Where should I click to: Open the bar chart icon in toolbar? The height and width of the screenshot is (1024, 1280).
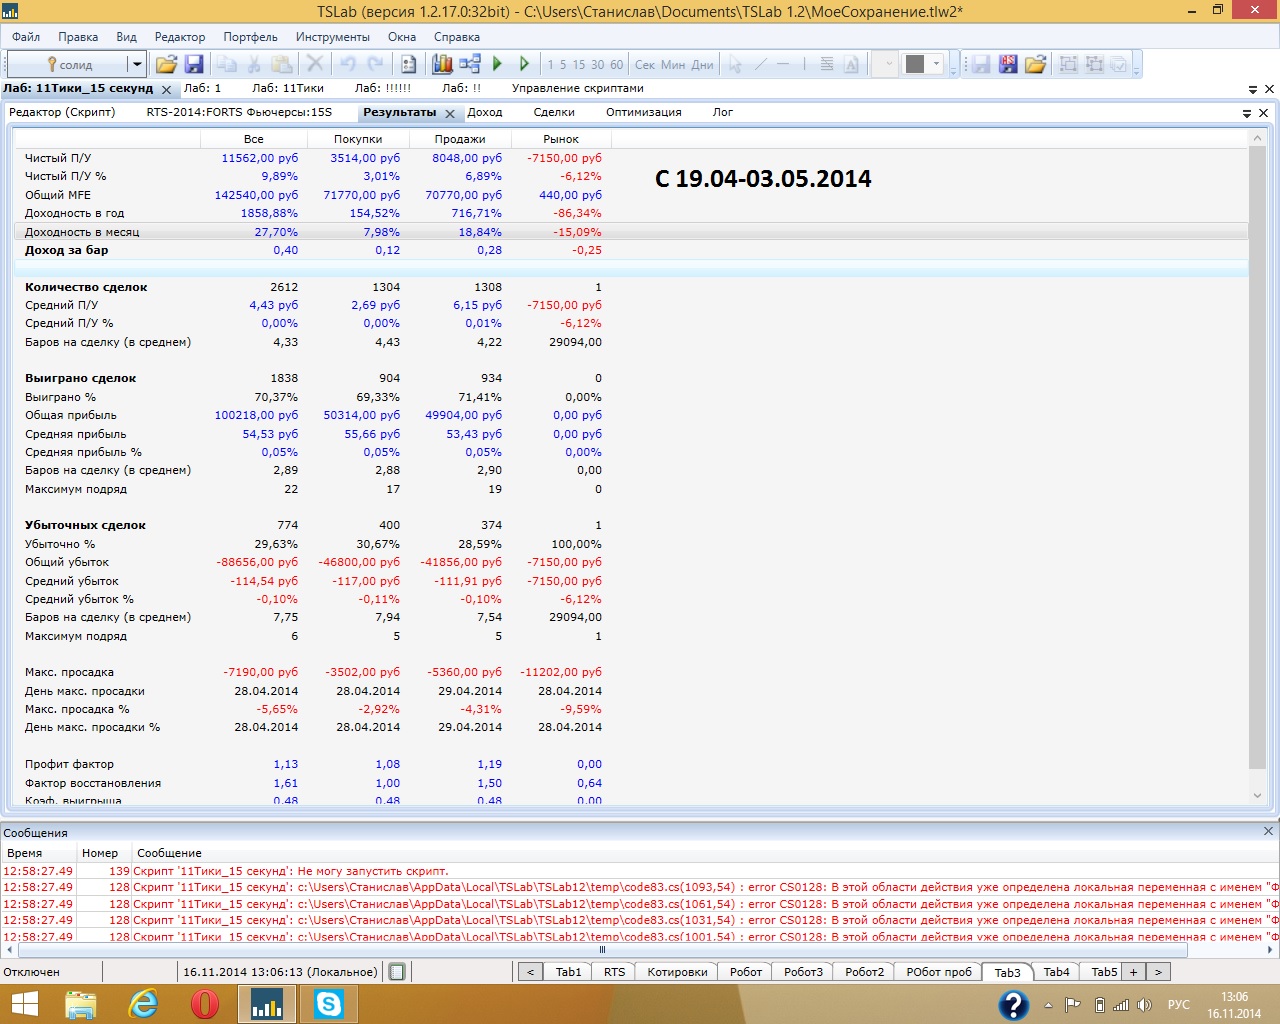442,65
